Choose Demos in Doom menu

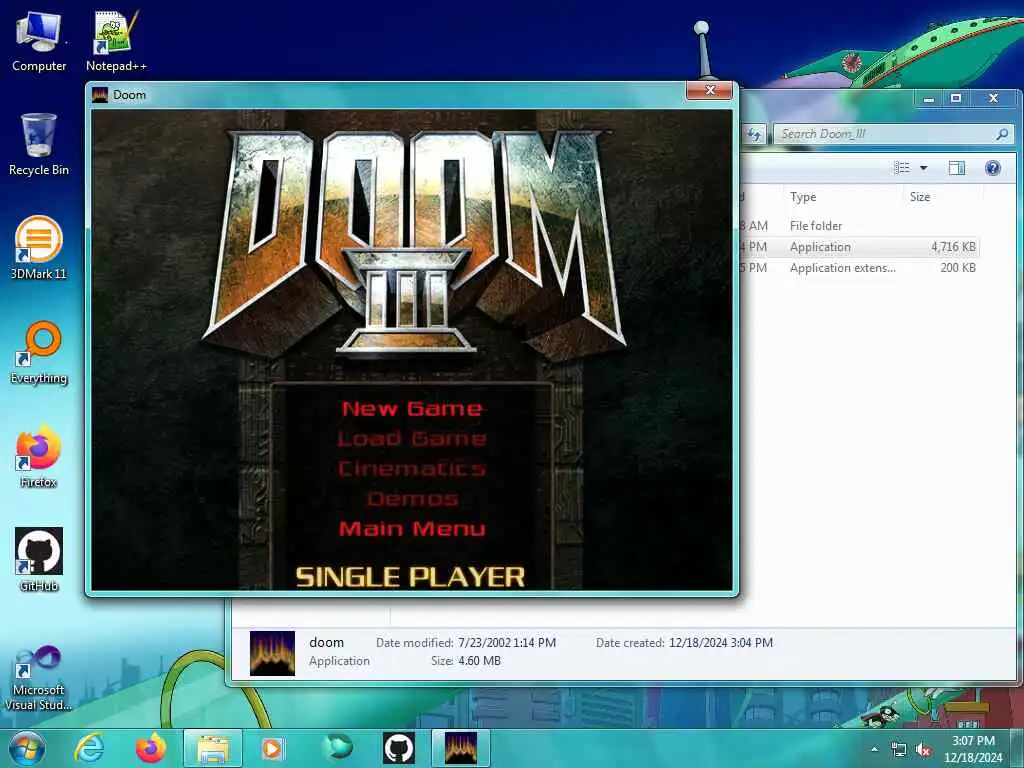(x=412, y=499)
